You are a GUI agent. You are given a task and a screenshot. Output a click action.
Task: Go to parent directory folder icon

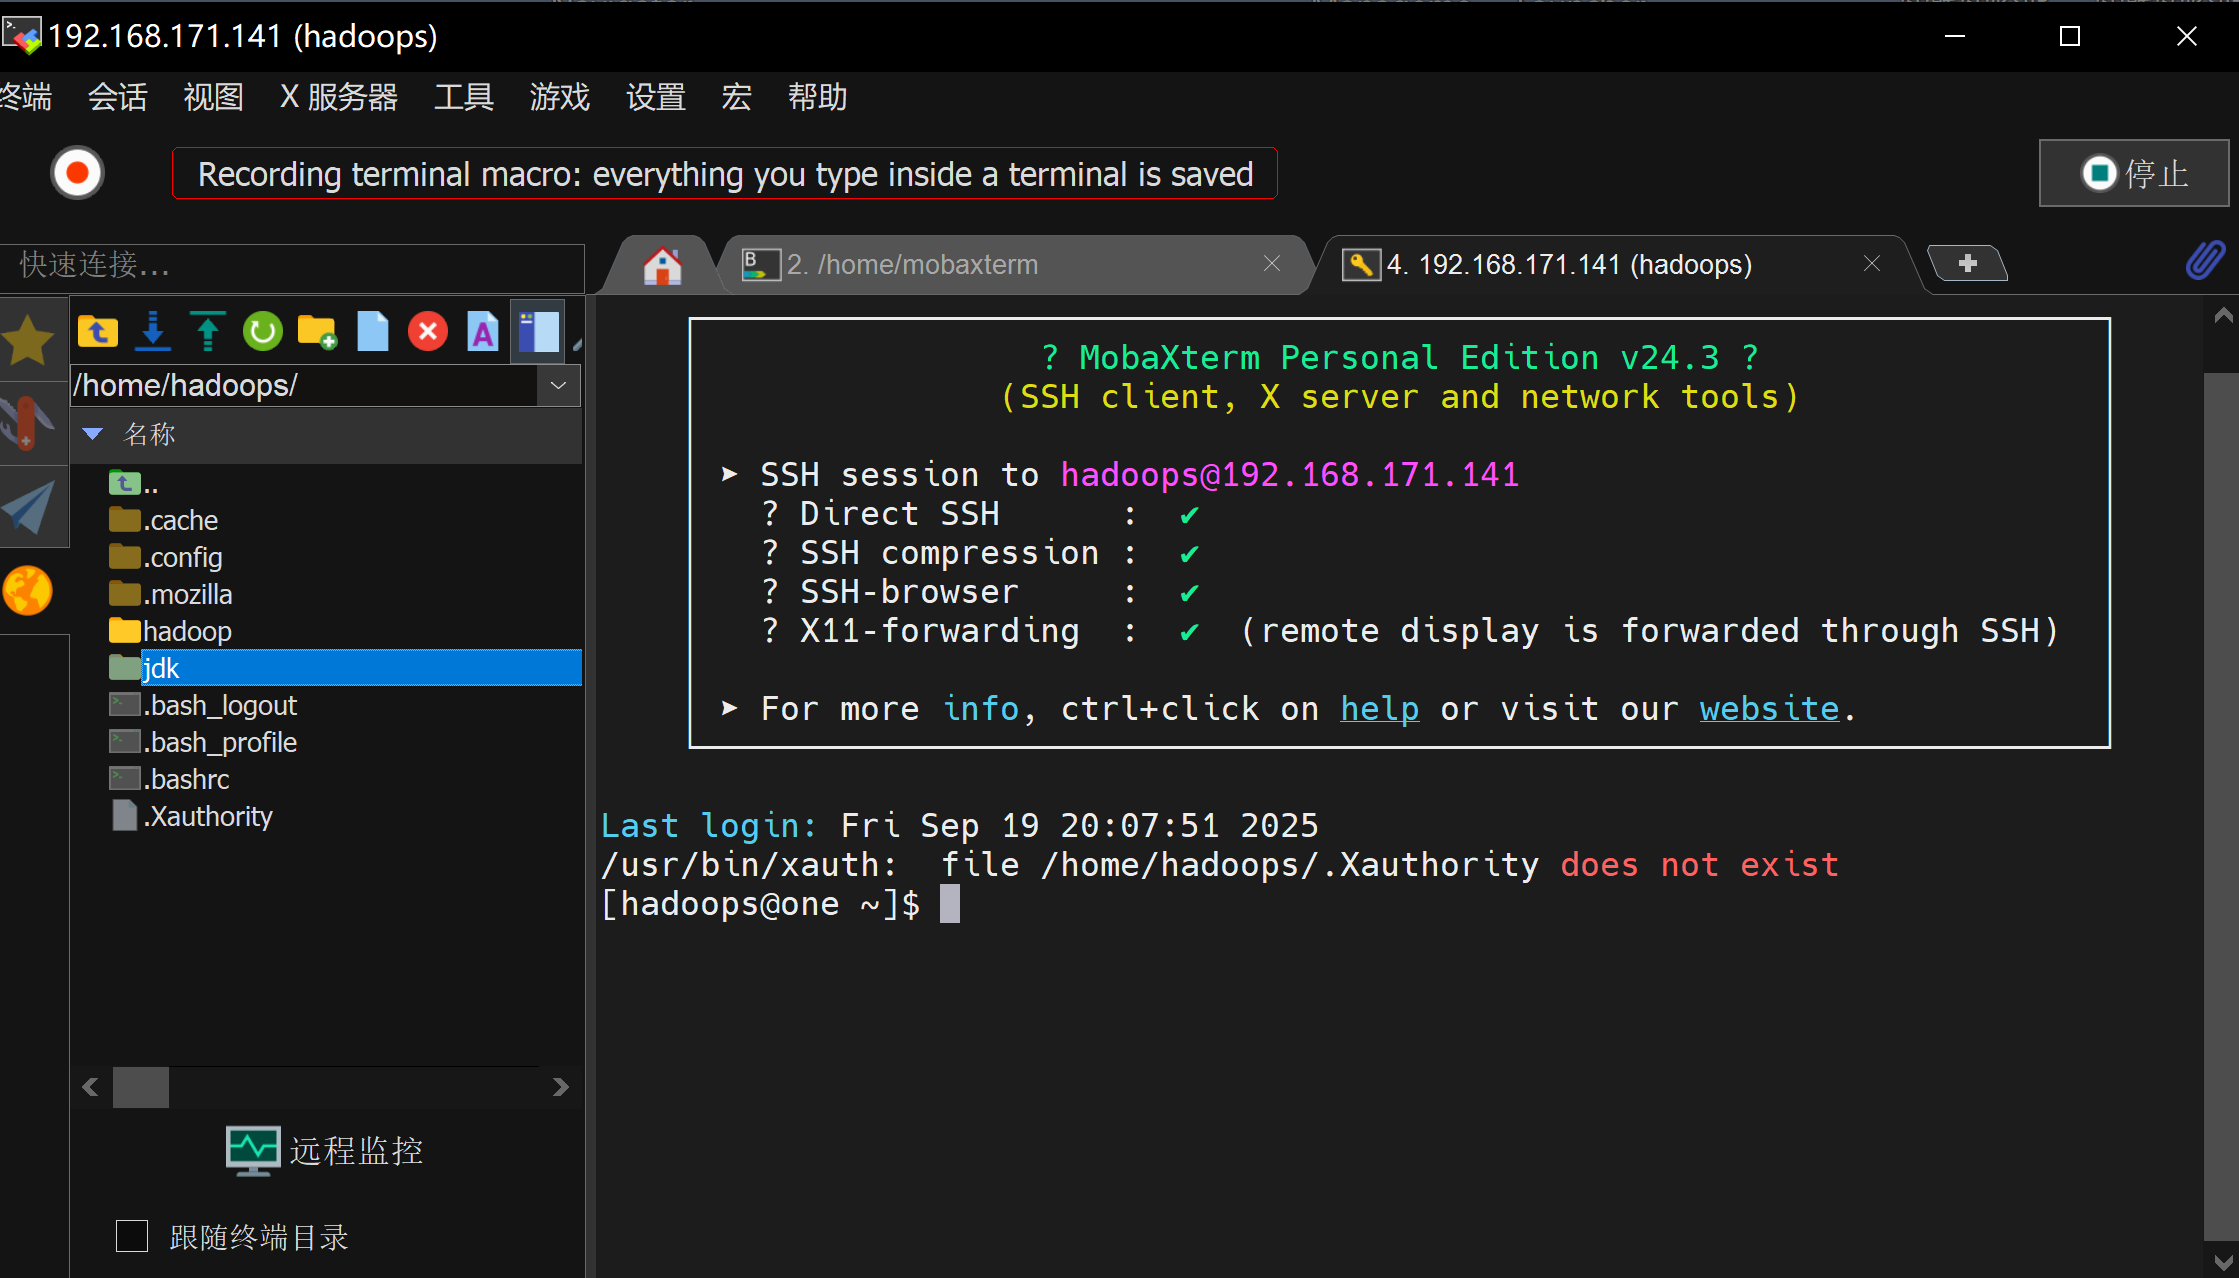(98, 332)
